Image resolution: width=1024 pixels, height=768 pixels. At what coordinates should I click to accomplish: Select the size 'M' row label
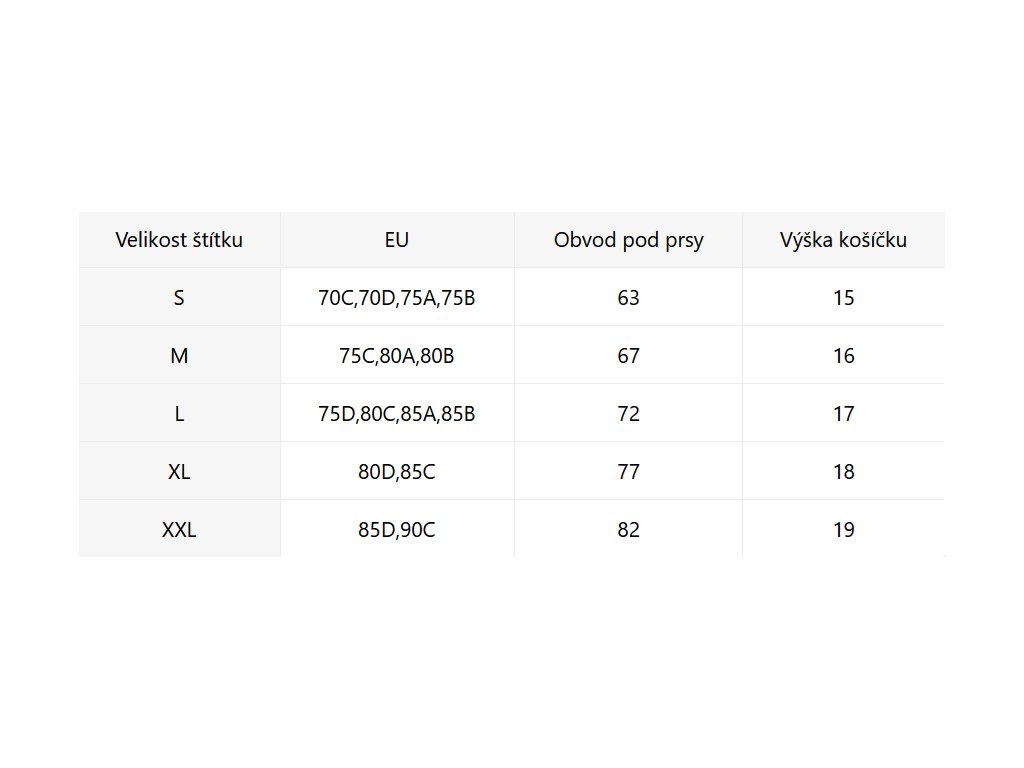tap(179, 356)
